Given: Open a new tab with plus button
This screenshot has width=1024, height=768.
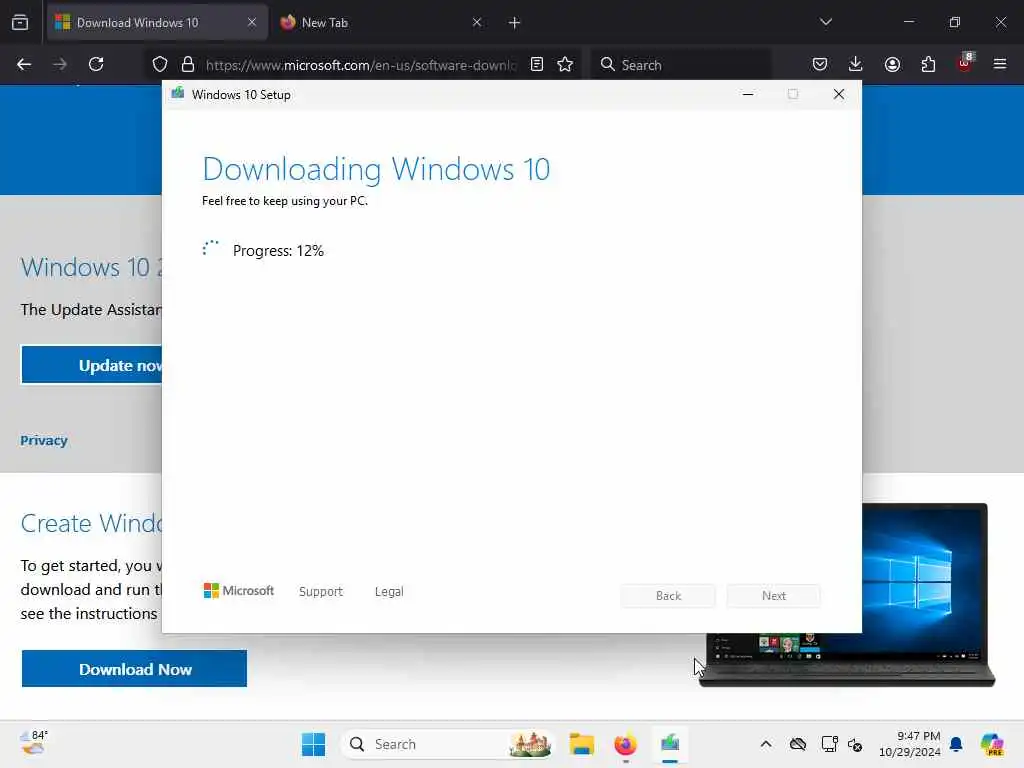Looking at the screenshot, I should (514, 23).
